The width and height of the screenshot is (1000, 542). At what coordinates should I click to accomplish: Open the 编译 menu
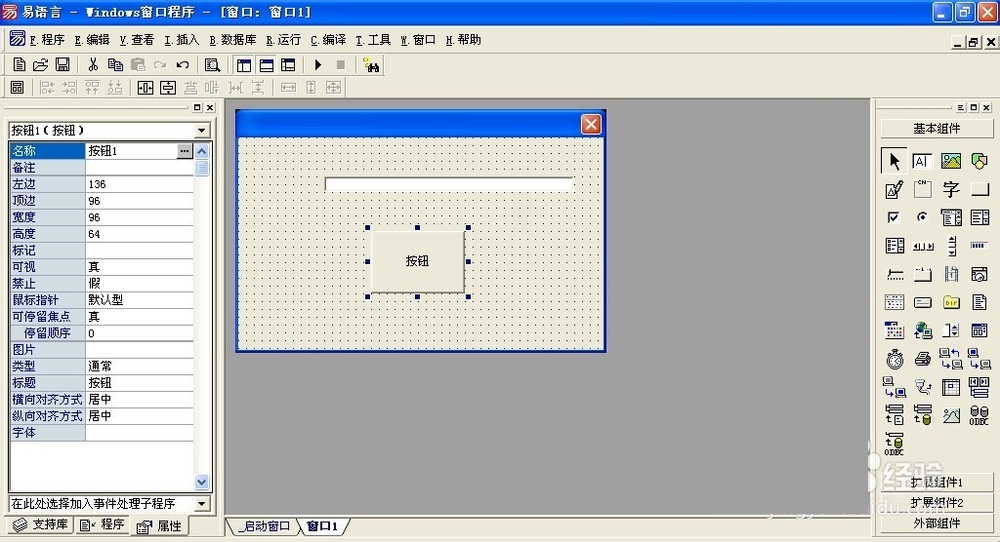pyautogui.click(x=328, y=40)
